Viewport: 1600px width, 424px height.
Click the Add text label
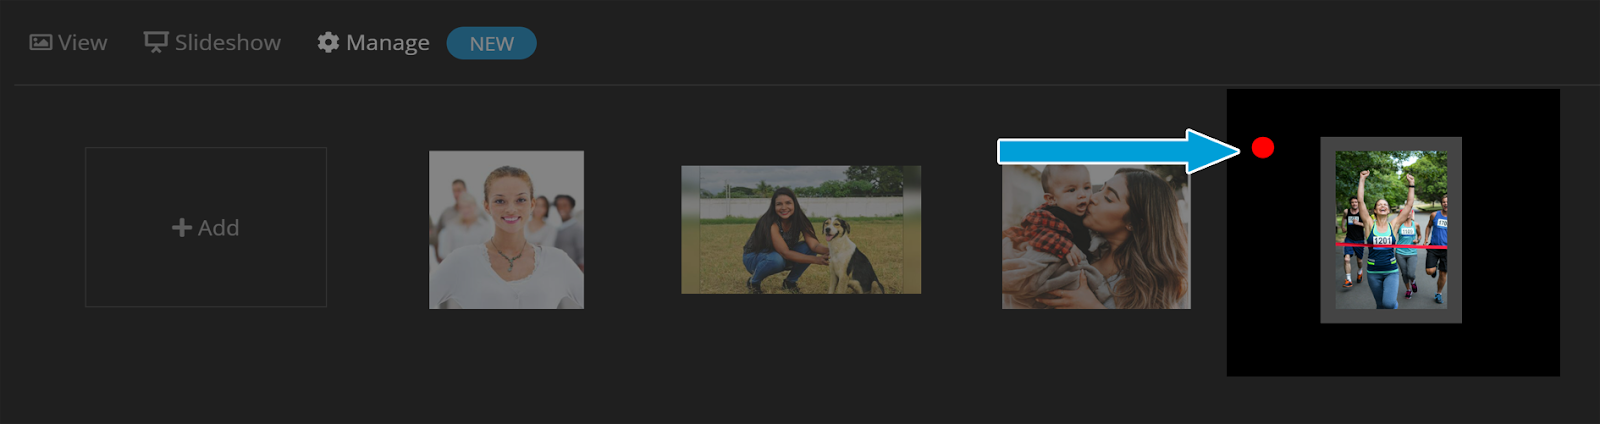218,228
